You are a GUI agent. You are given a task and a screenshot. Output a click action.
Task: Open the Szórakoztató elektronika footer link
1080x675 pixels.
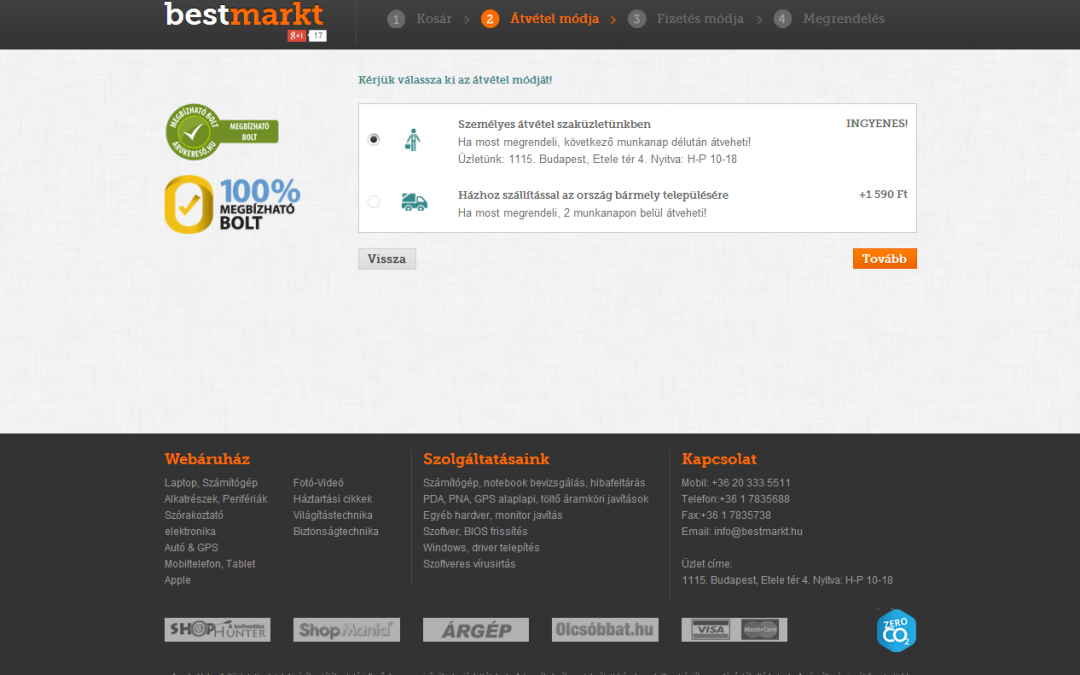pyautogui.click(x=194, y=523)
